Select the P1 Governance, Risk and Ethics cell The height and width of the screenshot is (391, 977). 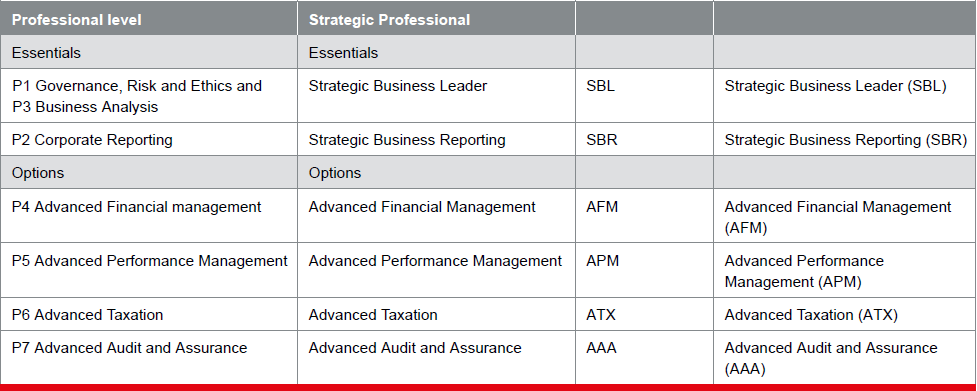click(x=148, y=96)
